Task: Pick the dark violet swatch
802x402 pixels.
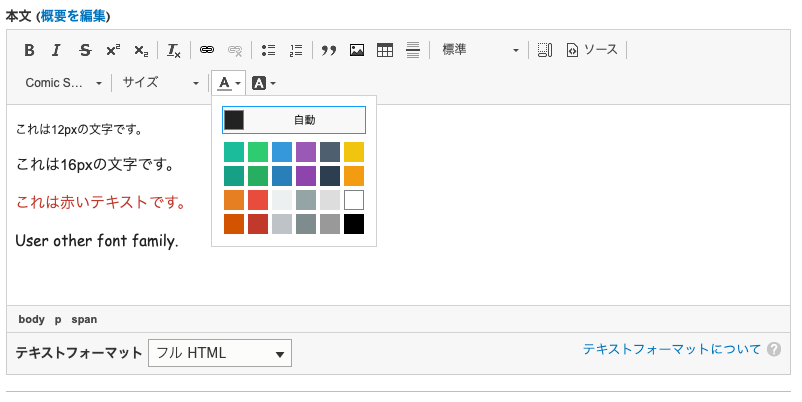Action: tap(306, 176)
